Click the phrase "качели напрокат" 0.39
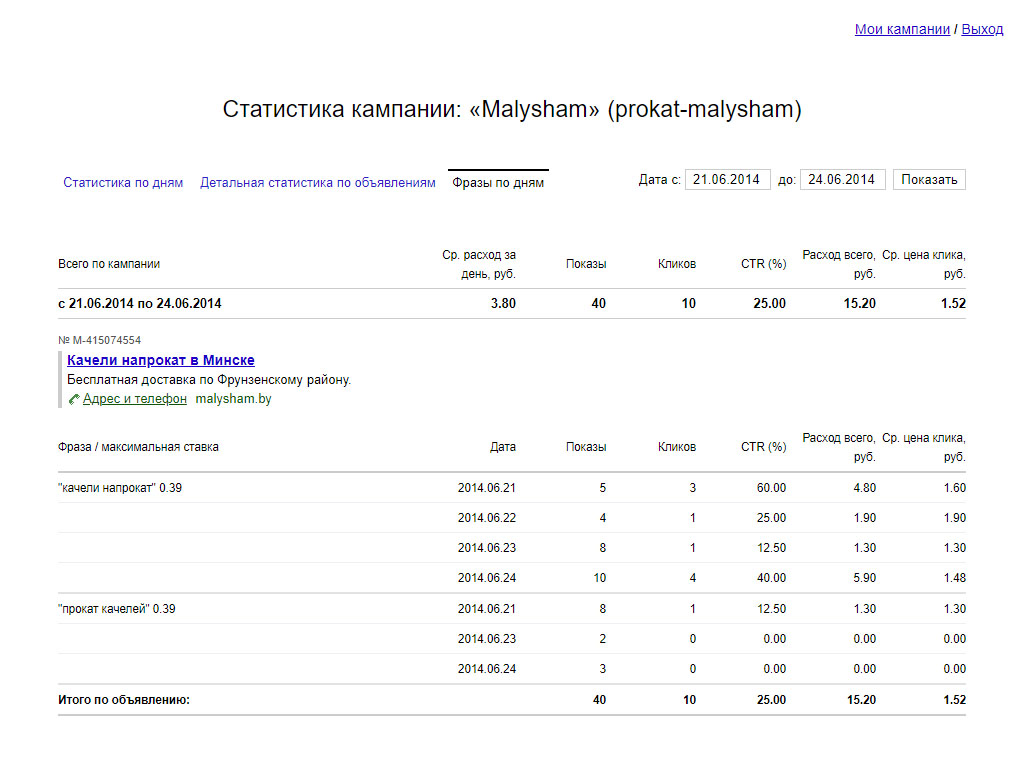 (120, 488)
